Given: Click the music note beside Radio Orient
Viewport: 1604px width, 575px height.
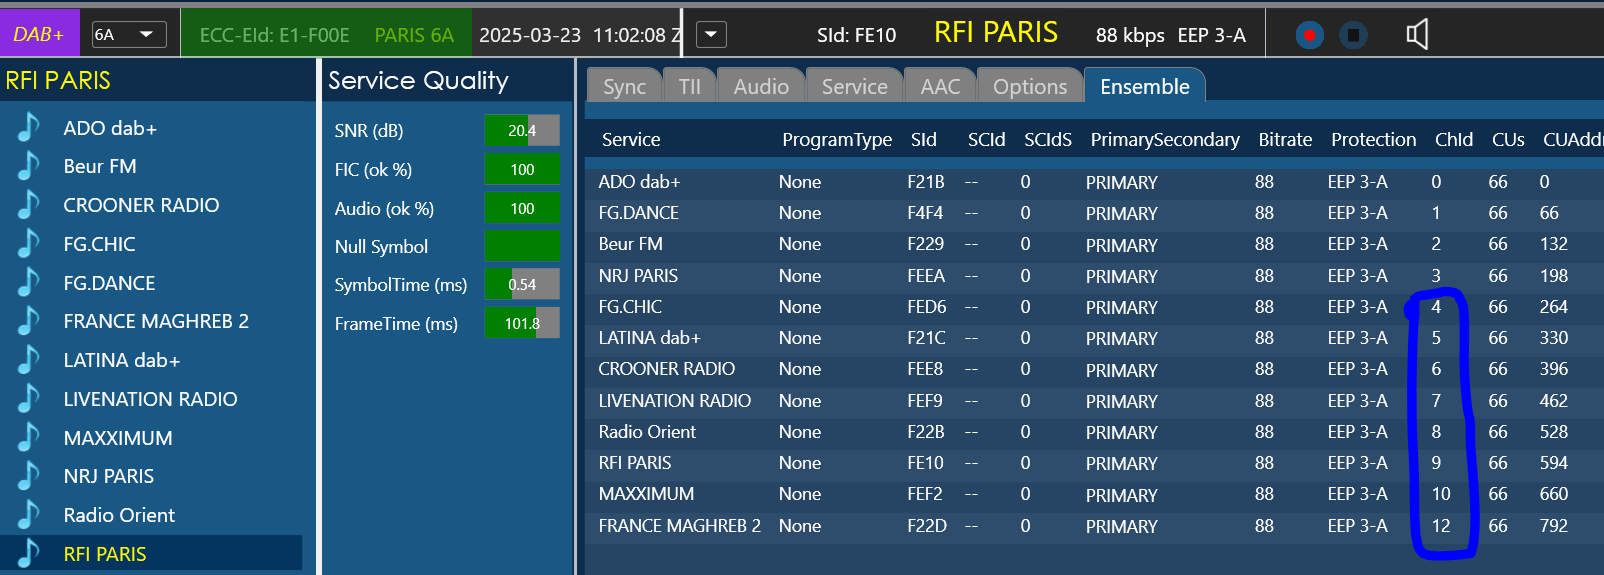Looking at the screenshot, I should tap(29, 515).
